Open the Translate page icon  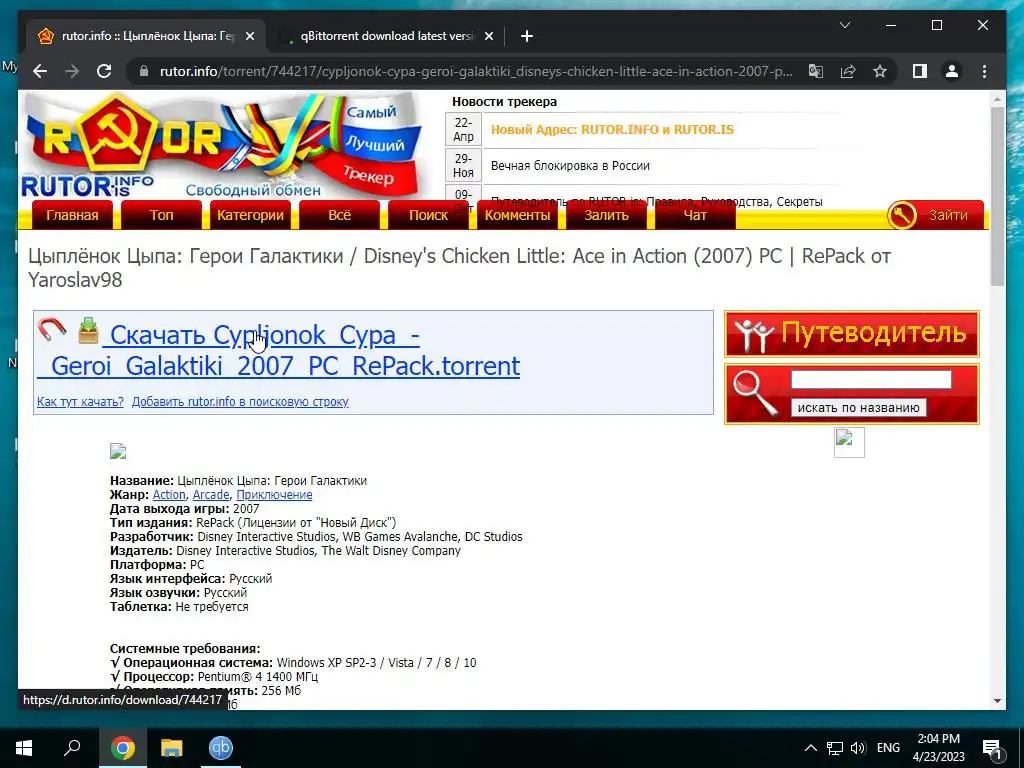816,71
